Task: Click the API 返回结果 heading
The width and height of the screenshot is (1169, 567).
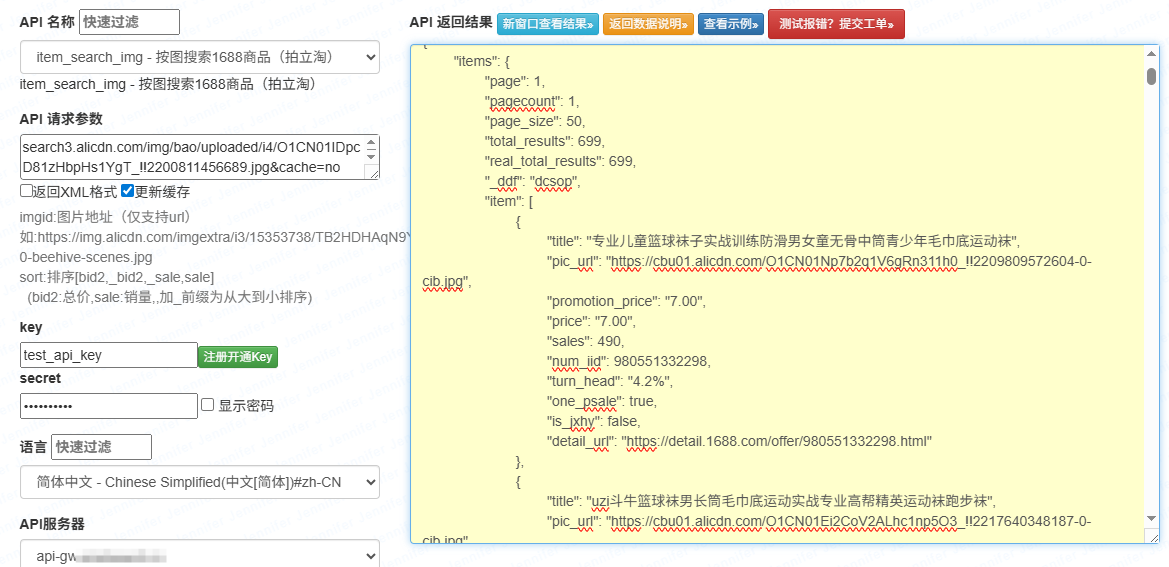Action: 450,22
